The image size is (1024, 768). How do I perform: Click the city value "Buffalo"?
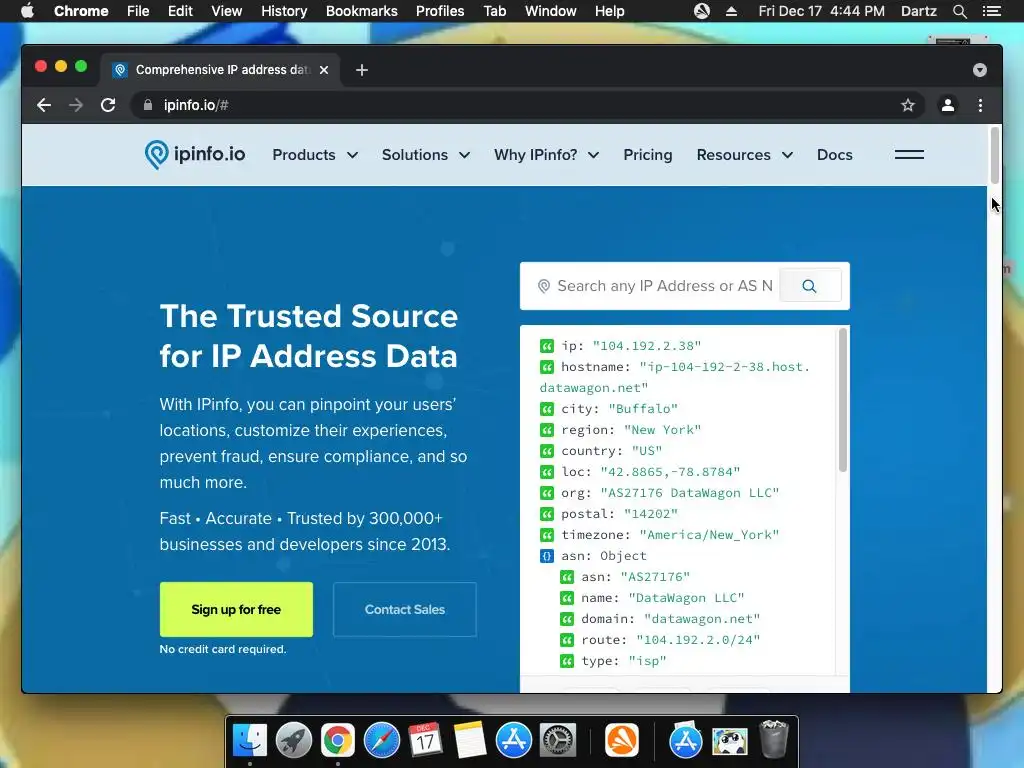[x=643, y=409]
